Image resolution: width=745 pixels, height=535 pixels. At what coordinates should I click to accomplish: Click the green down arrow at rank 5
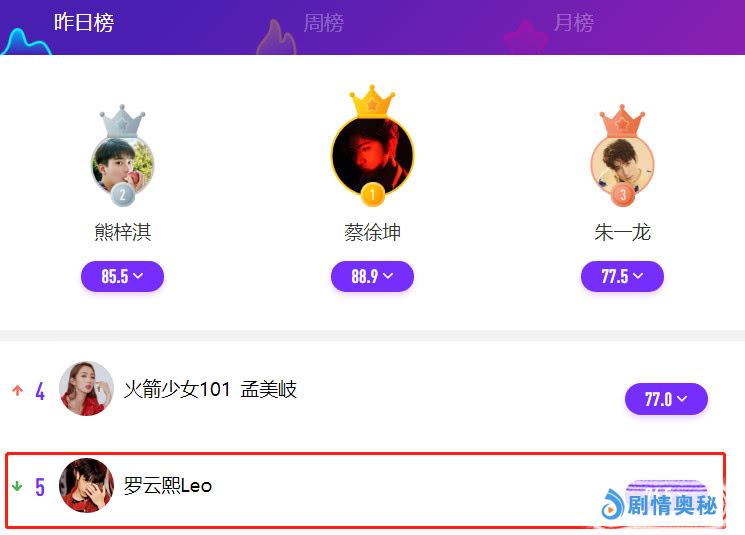click(17, 486)
